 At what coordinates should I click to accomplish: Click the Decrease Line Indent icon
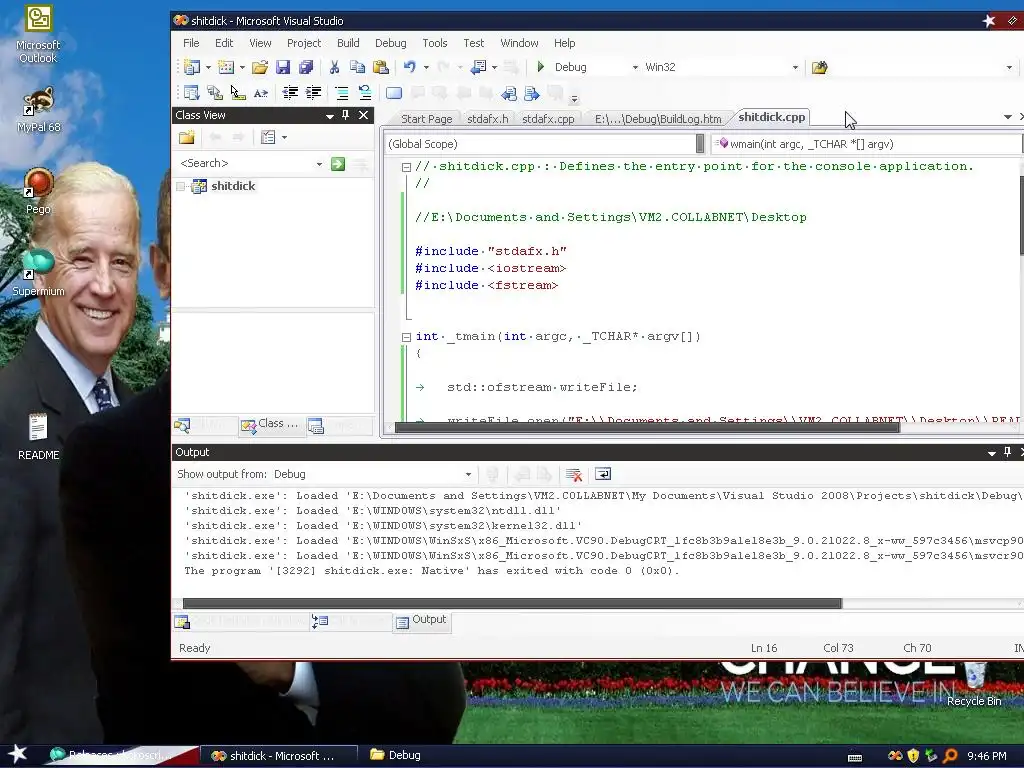click(290, 93)
